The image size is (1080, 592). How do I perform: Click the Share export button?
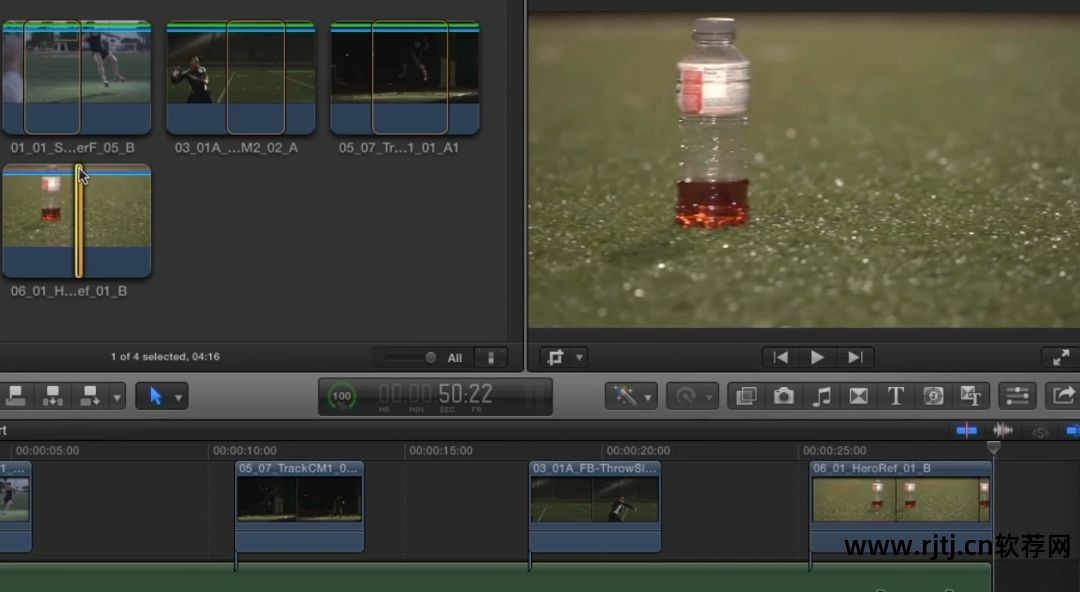[x=1063, y=396]
